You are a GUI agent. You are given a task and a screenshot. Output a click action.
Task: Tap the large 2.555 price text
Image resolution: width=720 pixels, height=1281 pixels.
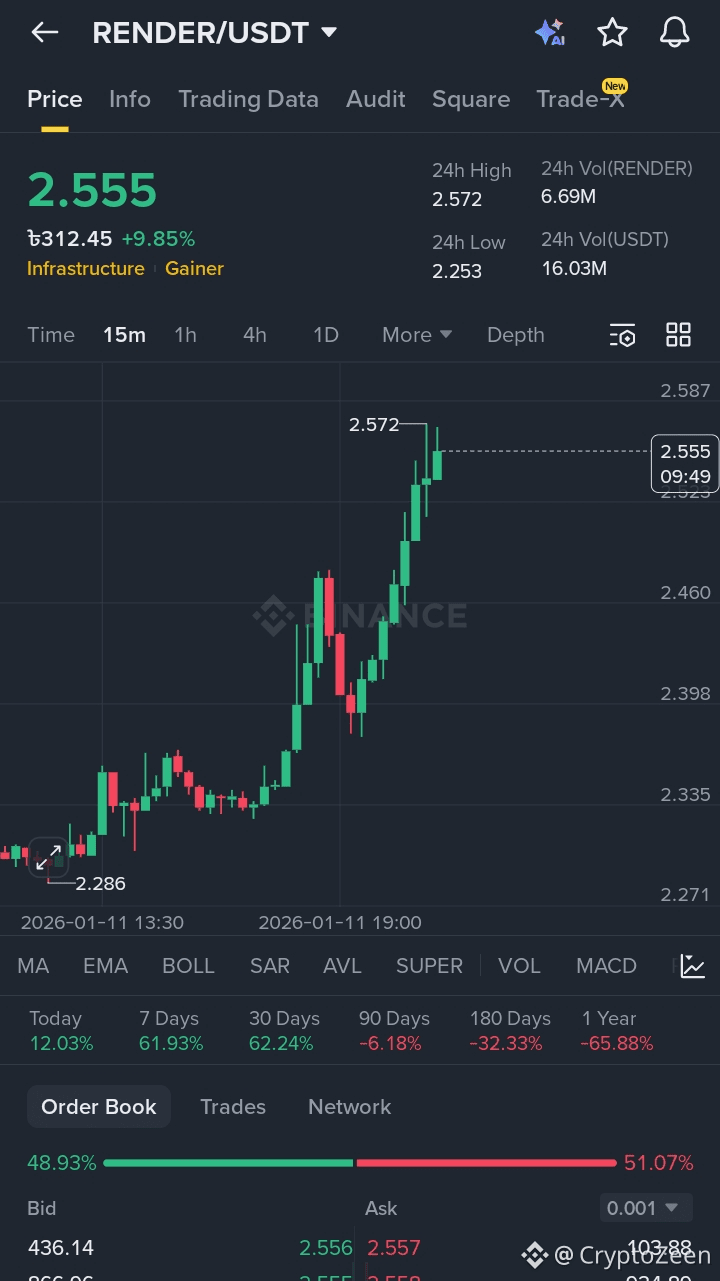click(92, 190)
